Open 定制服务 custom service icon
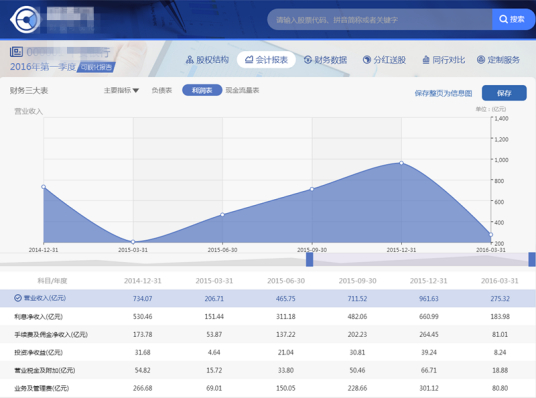This screenshot has width=536, height=398. pos(481,60)
